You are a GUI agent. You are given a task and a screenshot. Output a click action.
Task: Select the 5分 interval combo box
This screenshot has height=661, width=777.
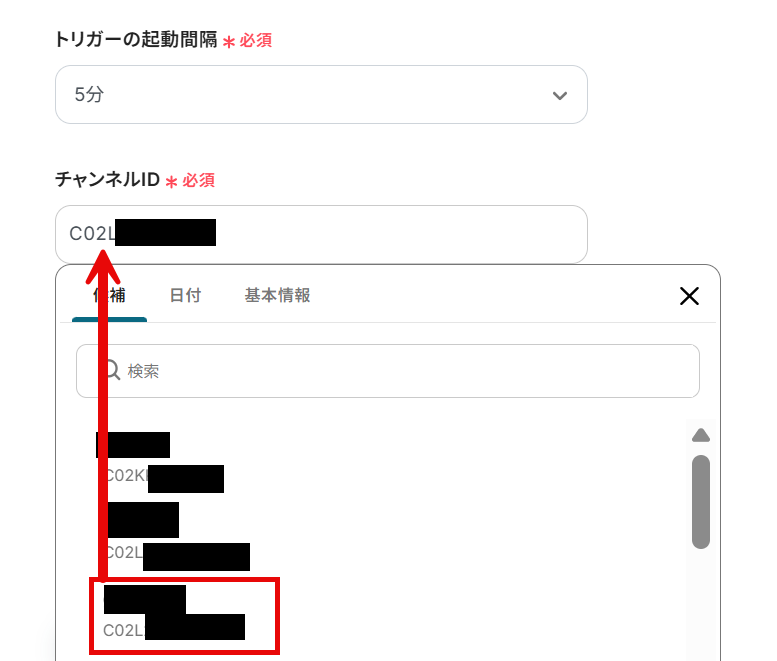coord(321,95)
